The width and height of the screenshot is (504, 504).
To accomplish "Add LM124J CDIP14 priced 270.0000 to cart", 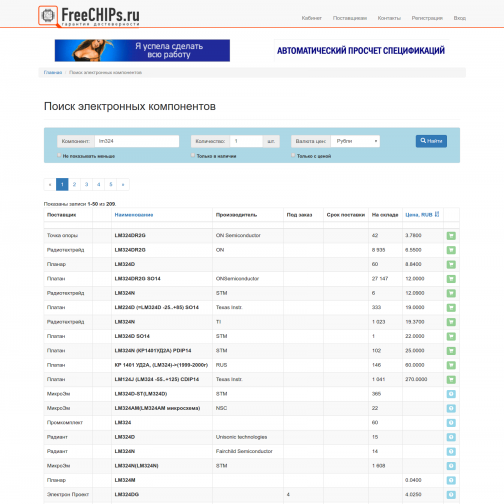I will point(451,380).
